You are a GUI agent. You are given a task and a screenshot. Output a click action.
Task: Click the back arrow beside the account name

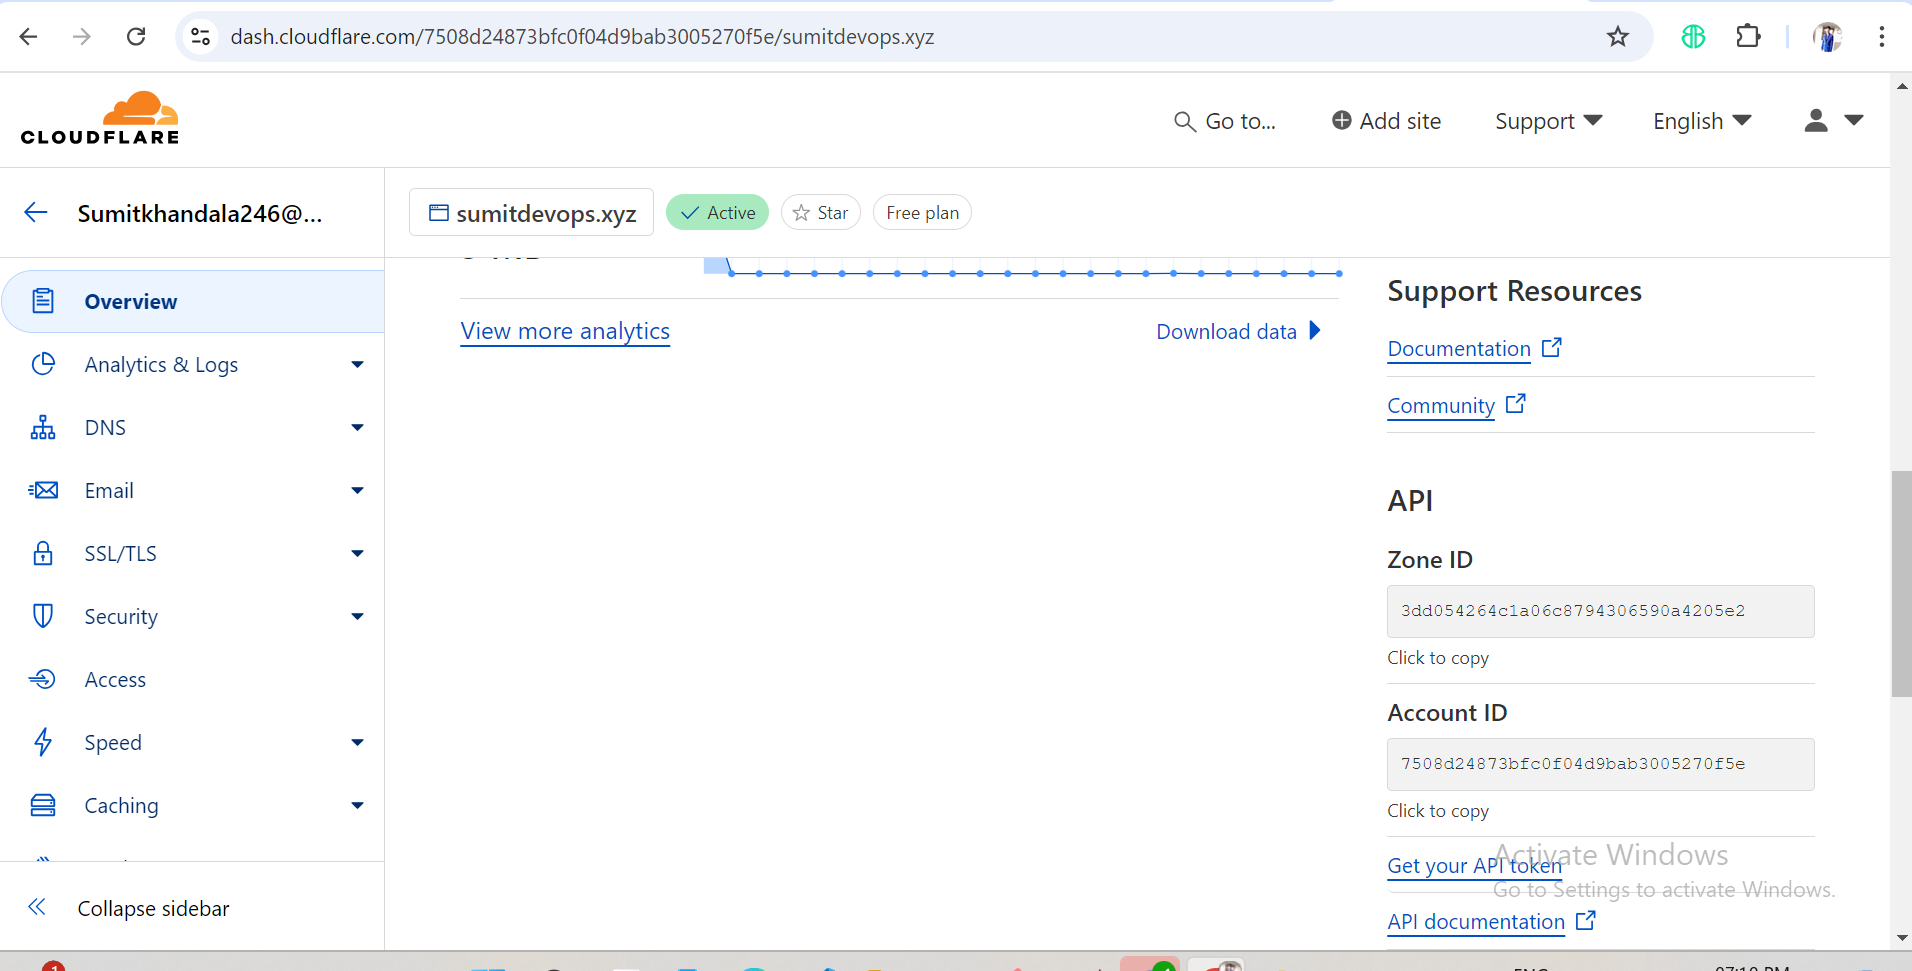tap(36, 212)
